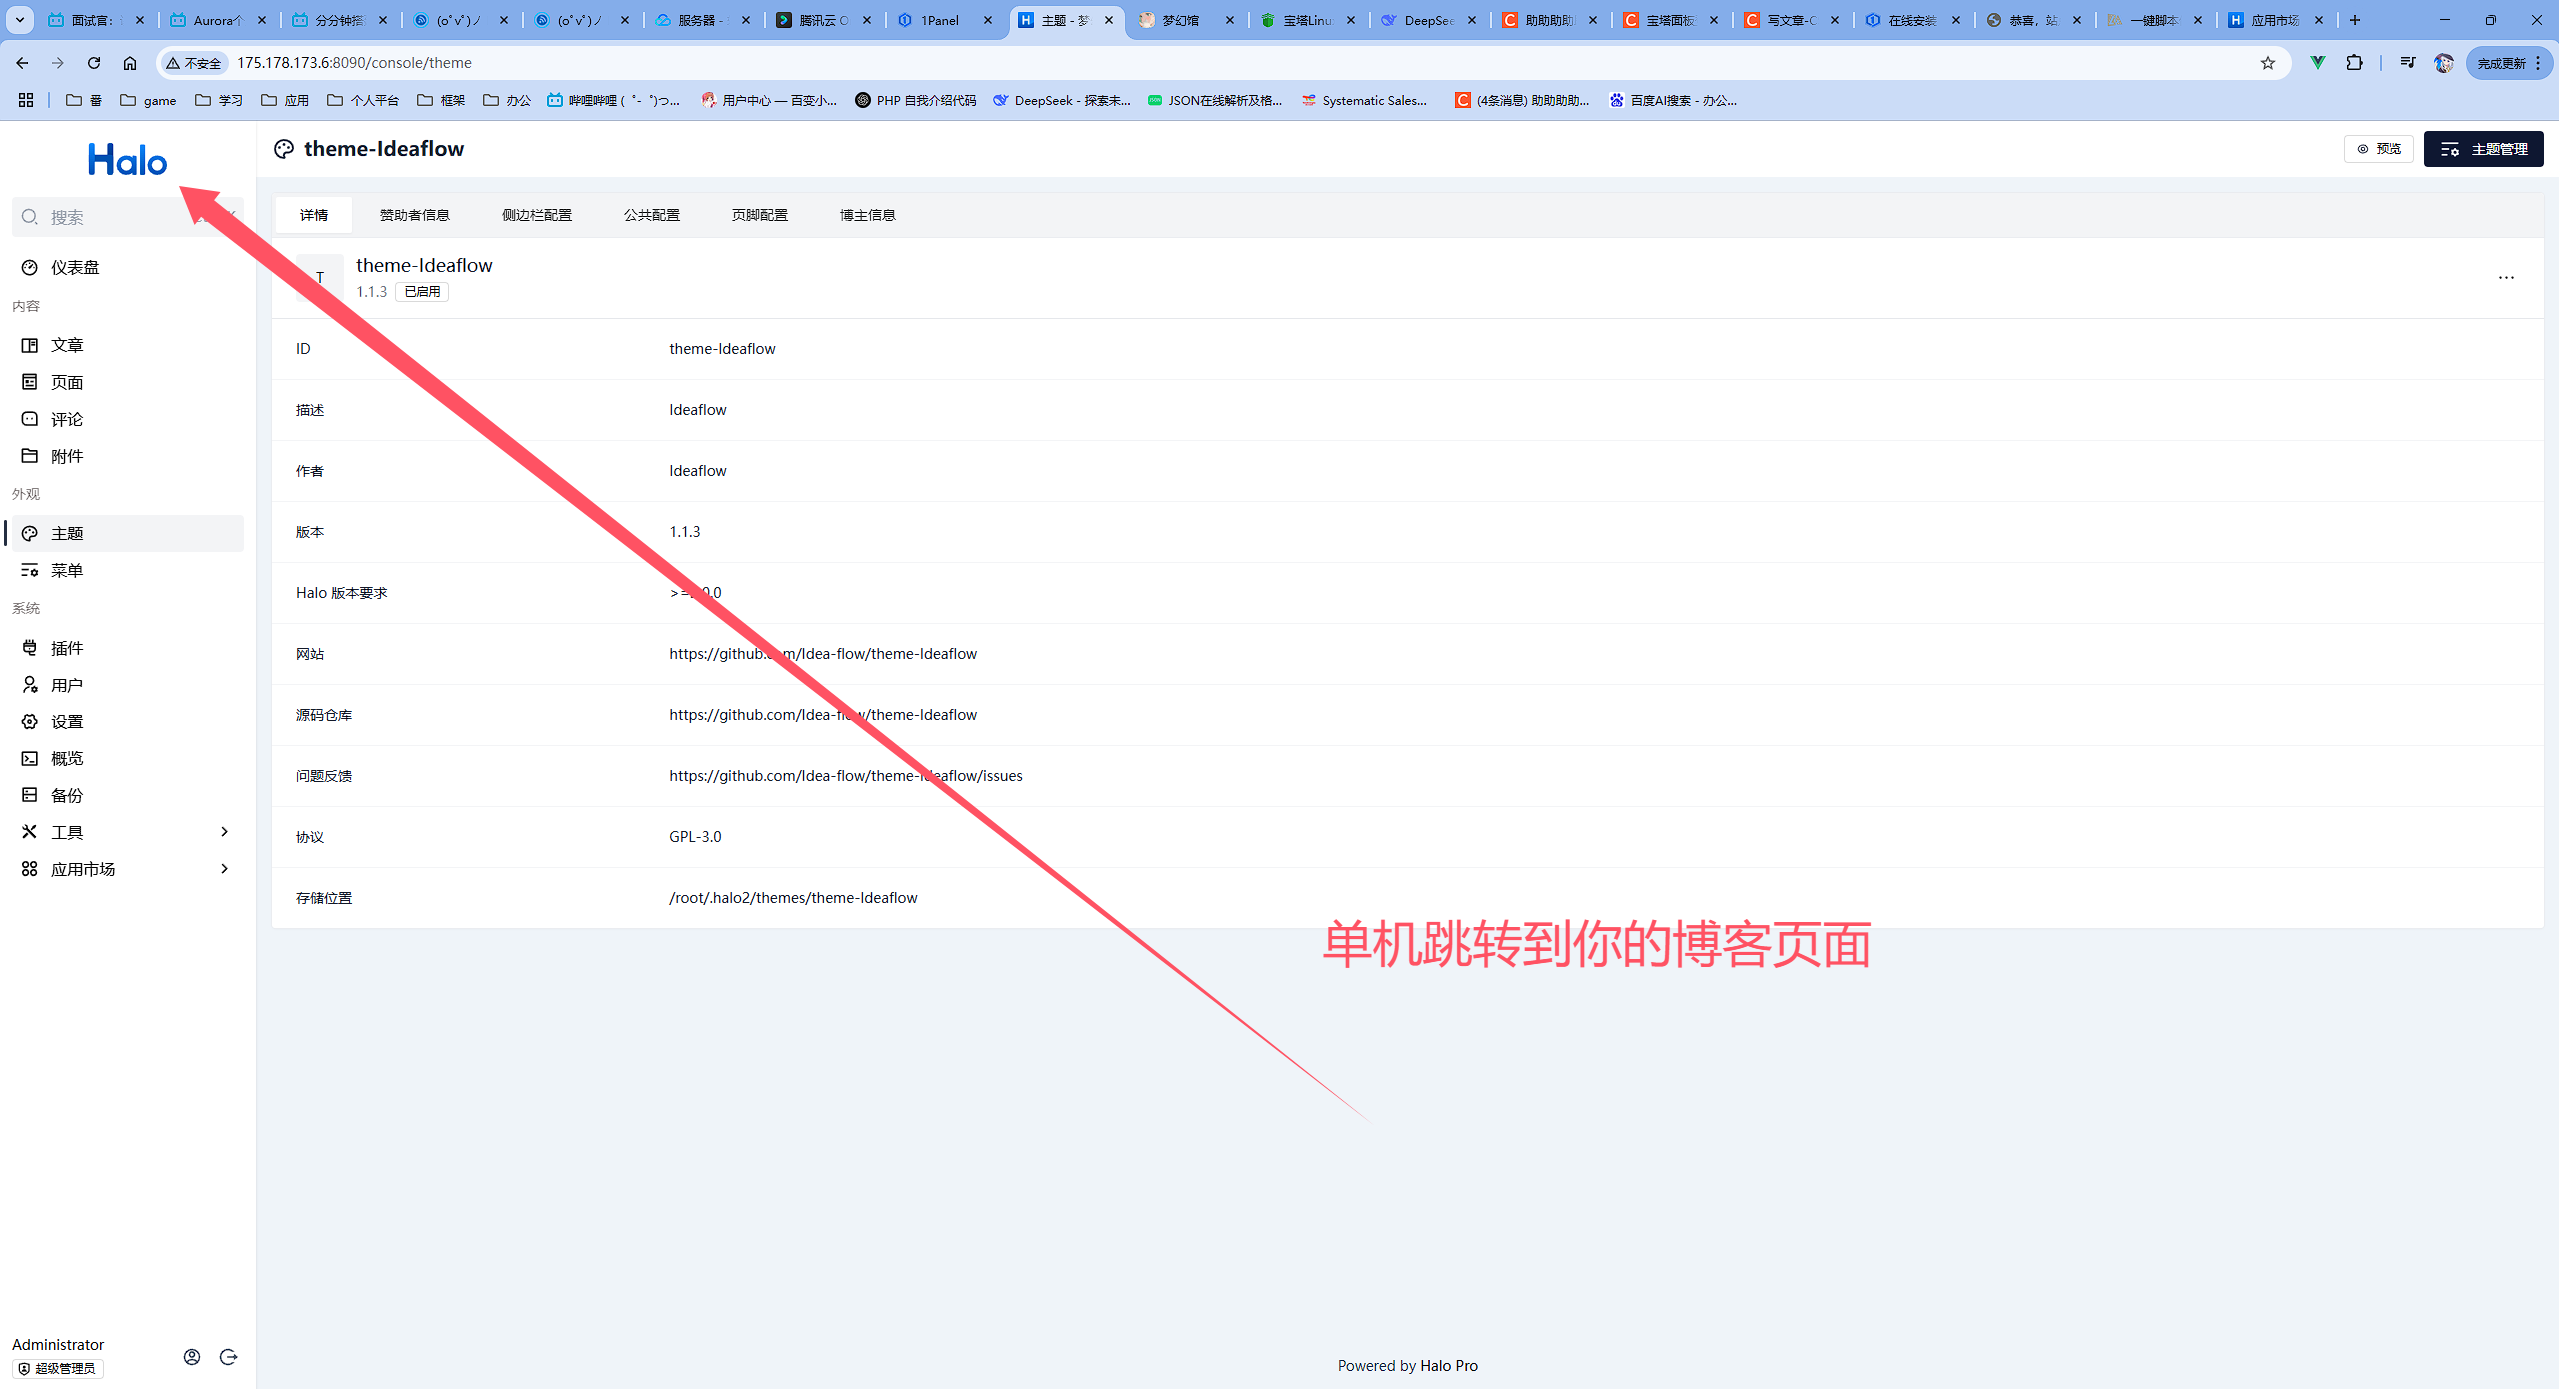Switch to the 页脚配置 tab
Image resolution: width=2559 pixels, height=1389 pixels.
759,215
